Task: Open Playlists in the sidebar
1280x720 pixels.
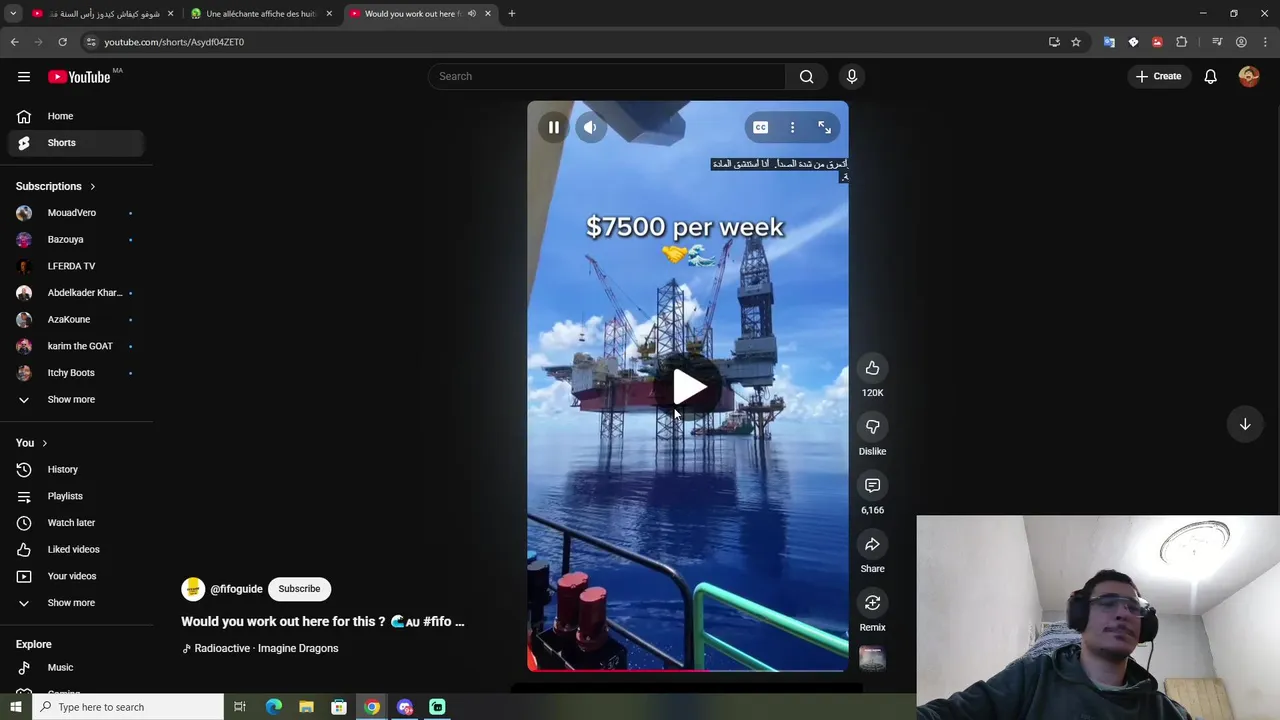Action: point(76,496)
